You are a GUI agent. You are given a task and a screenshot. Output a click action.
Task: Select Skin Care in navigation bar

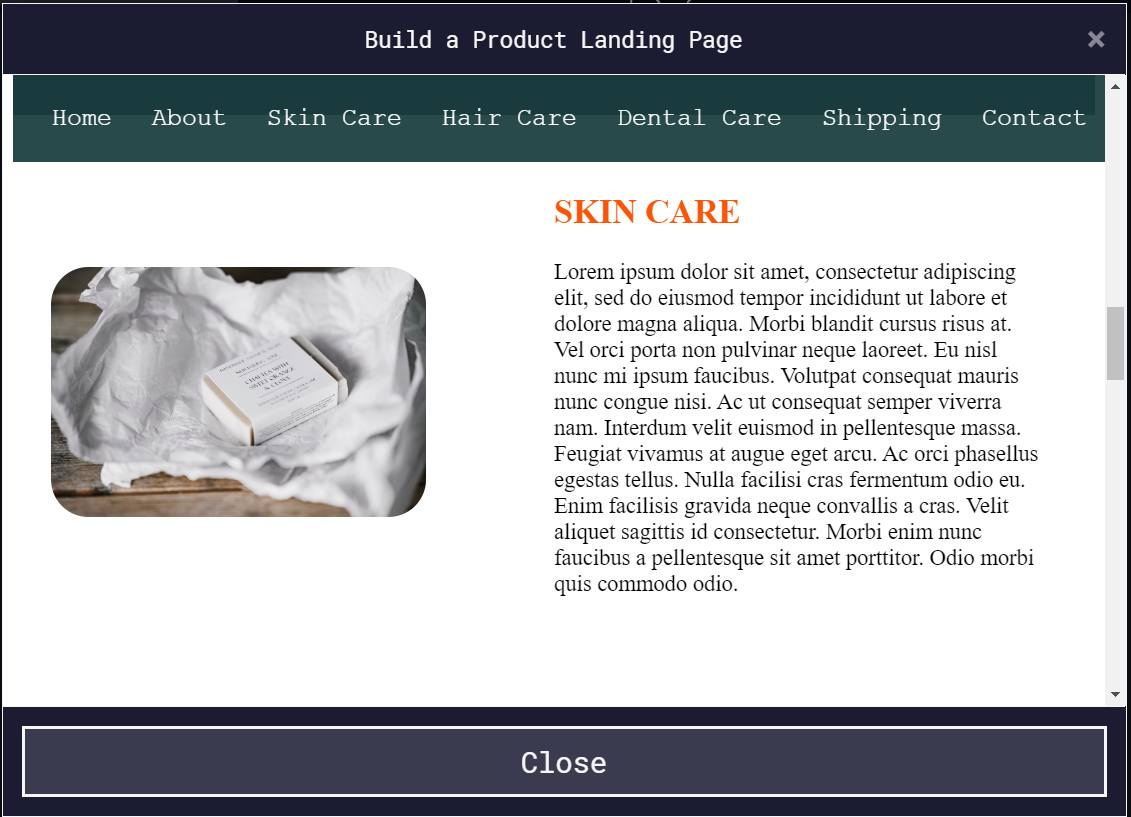pyautogui.click(x=334, y=118)
